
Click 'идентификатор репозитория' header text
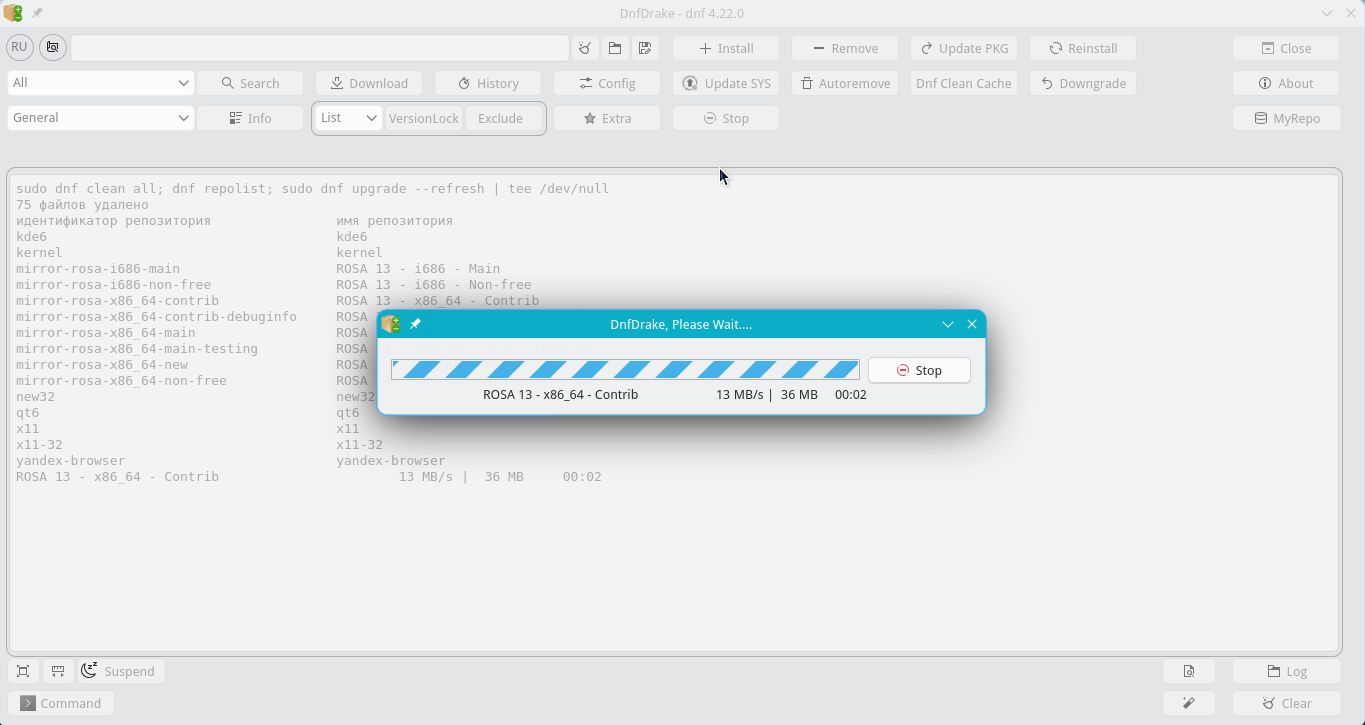pos(113,220)
